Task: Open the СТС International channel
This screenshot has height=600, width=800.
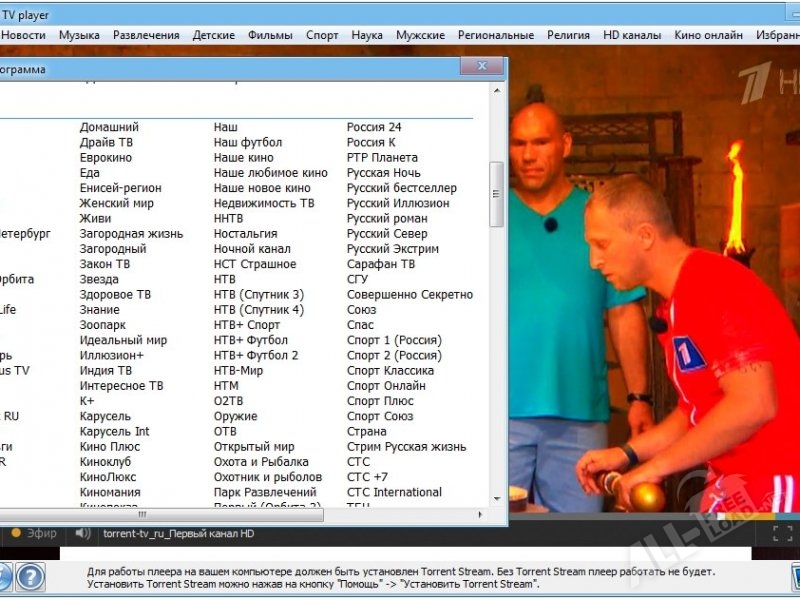Action: click(394, 492)
